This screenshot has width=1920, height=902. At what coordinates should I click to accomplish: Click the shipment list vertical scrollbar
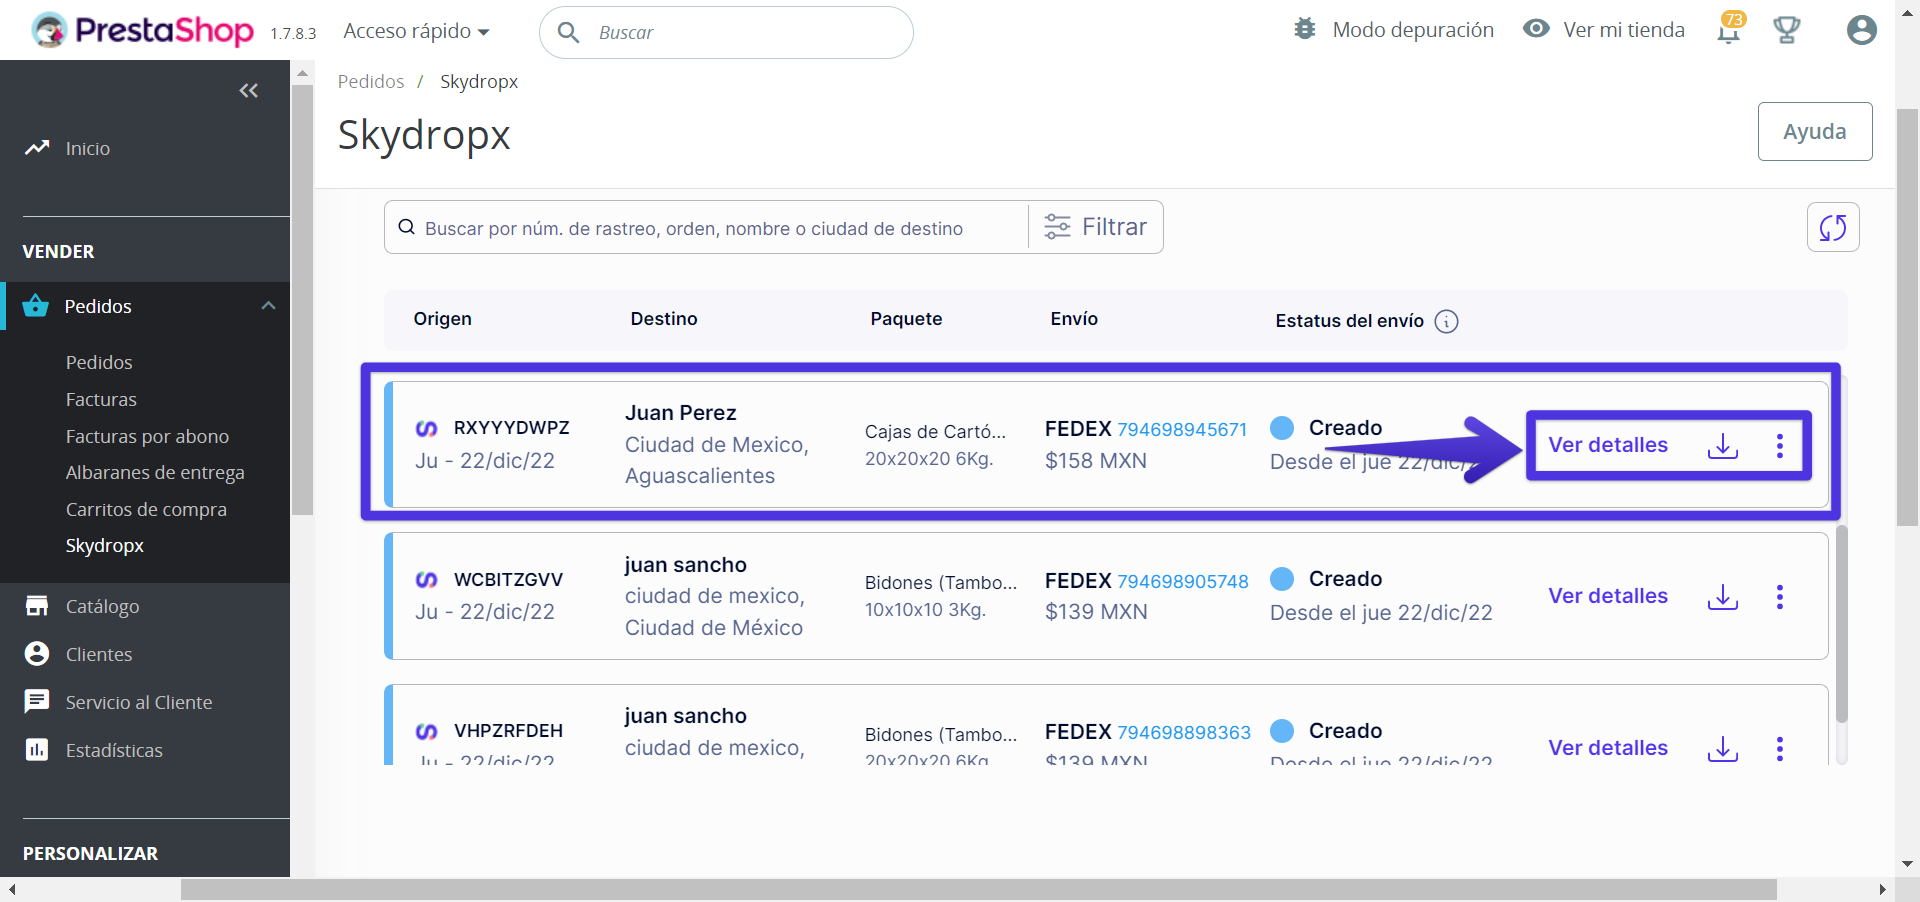[x=1841, y=623]
